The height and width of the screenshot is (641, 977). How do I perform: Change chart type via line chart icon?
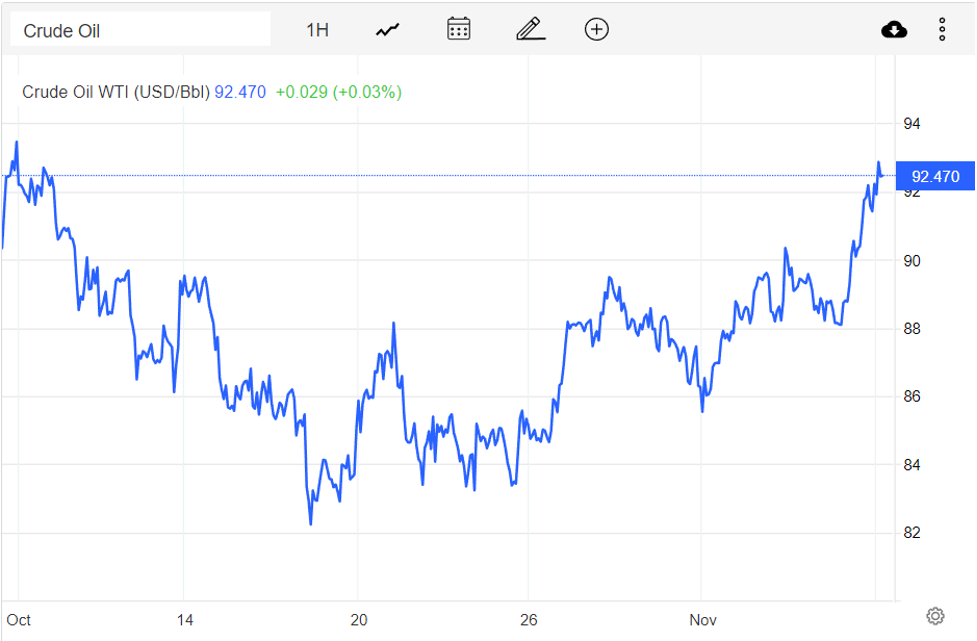tap(388, 30)
